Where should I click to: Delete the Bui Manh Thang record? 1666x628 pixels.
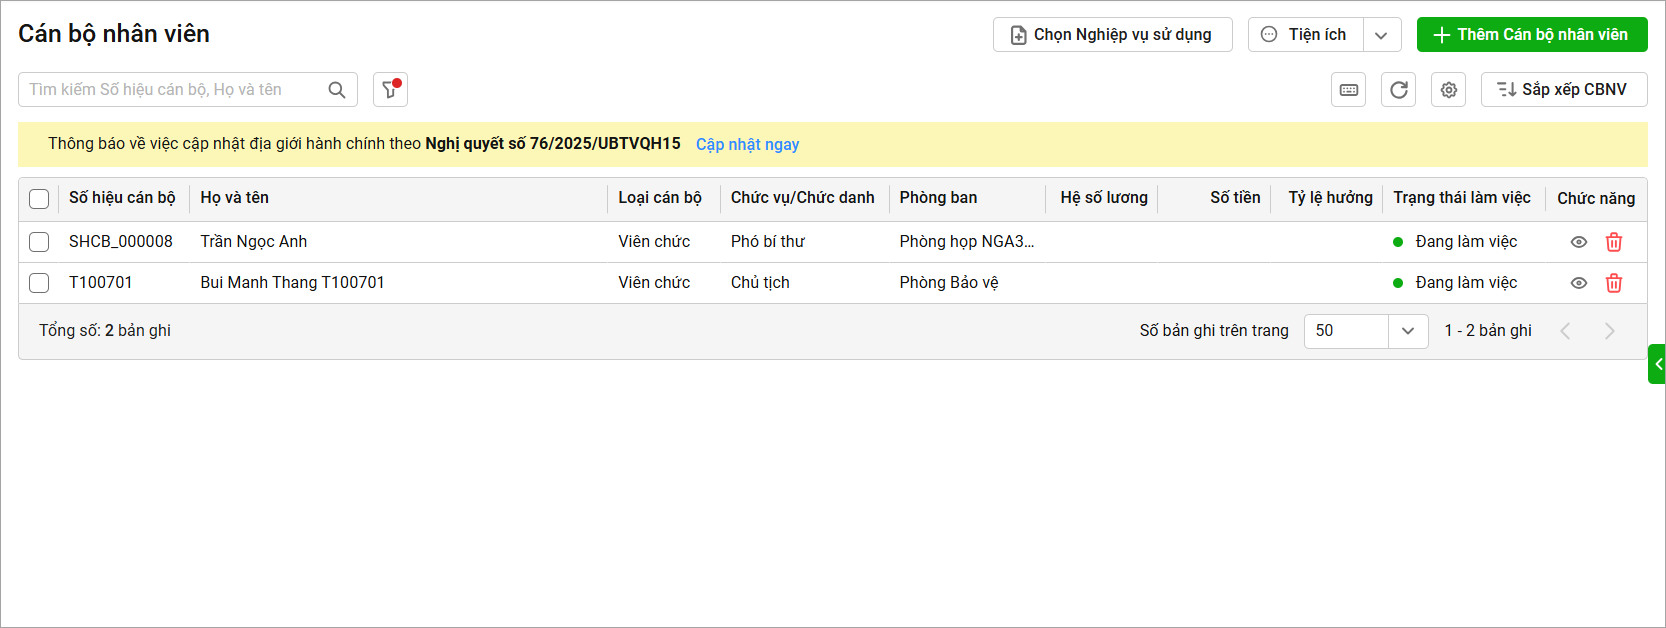[x=1614, y=283]
